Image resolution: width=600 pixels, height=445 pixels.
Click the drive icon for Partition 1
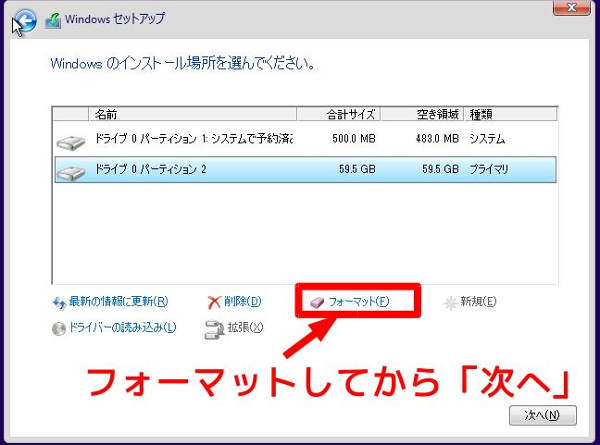point(72,141)
